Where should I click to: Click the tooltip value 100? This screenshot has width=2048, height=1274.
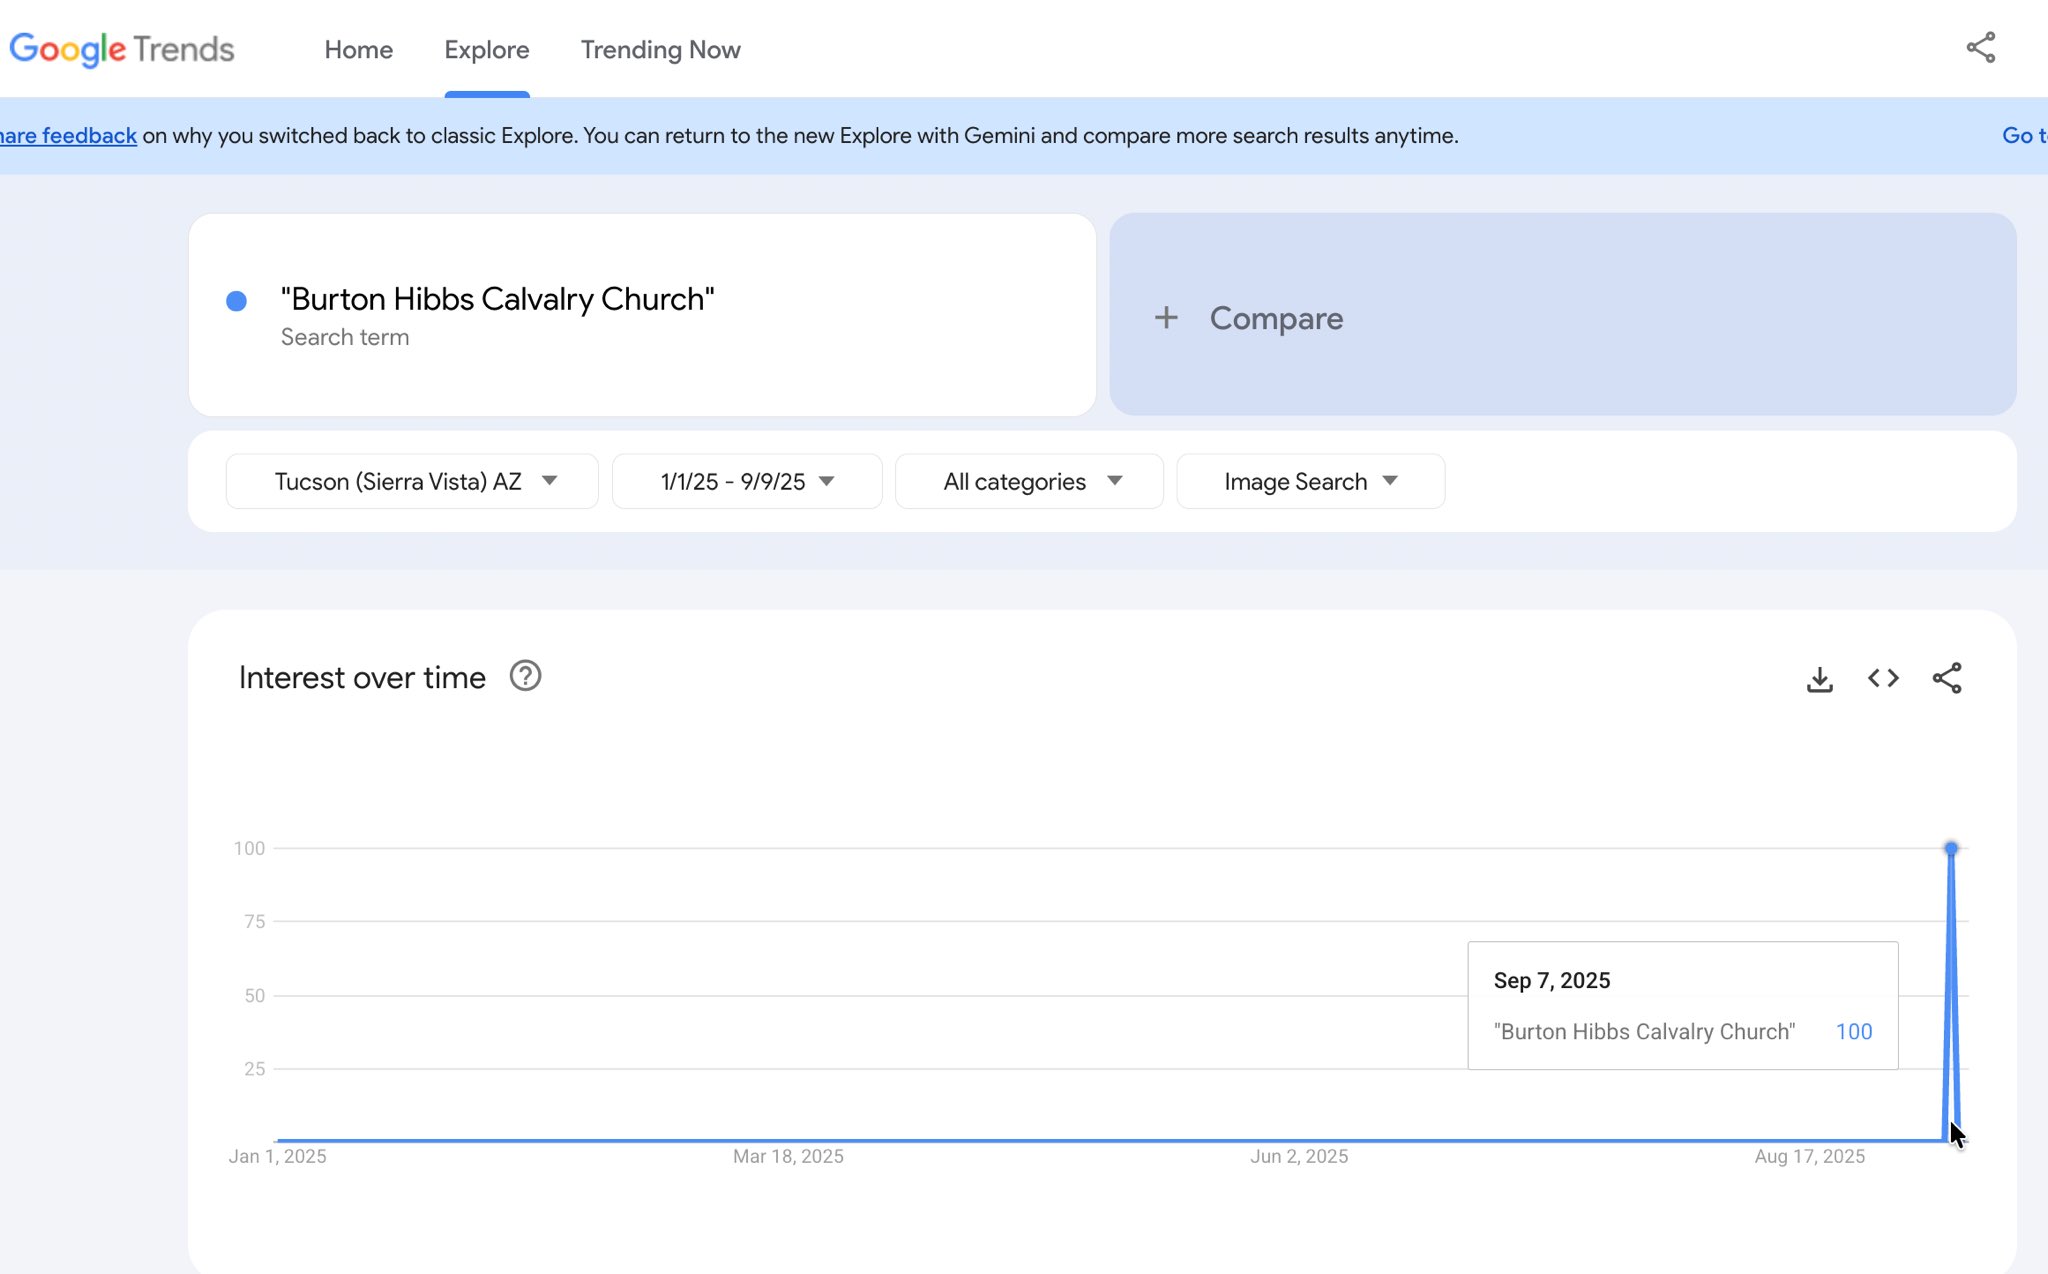tap(1854, 1032)
